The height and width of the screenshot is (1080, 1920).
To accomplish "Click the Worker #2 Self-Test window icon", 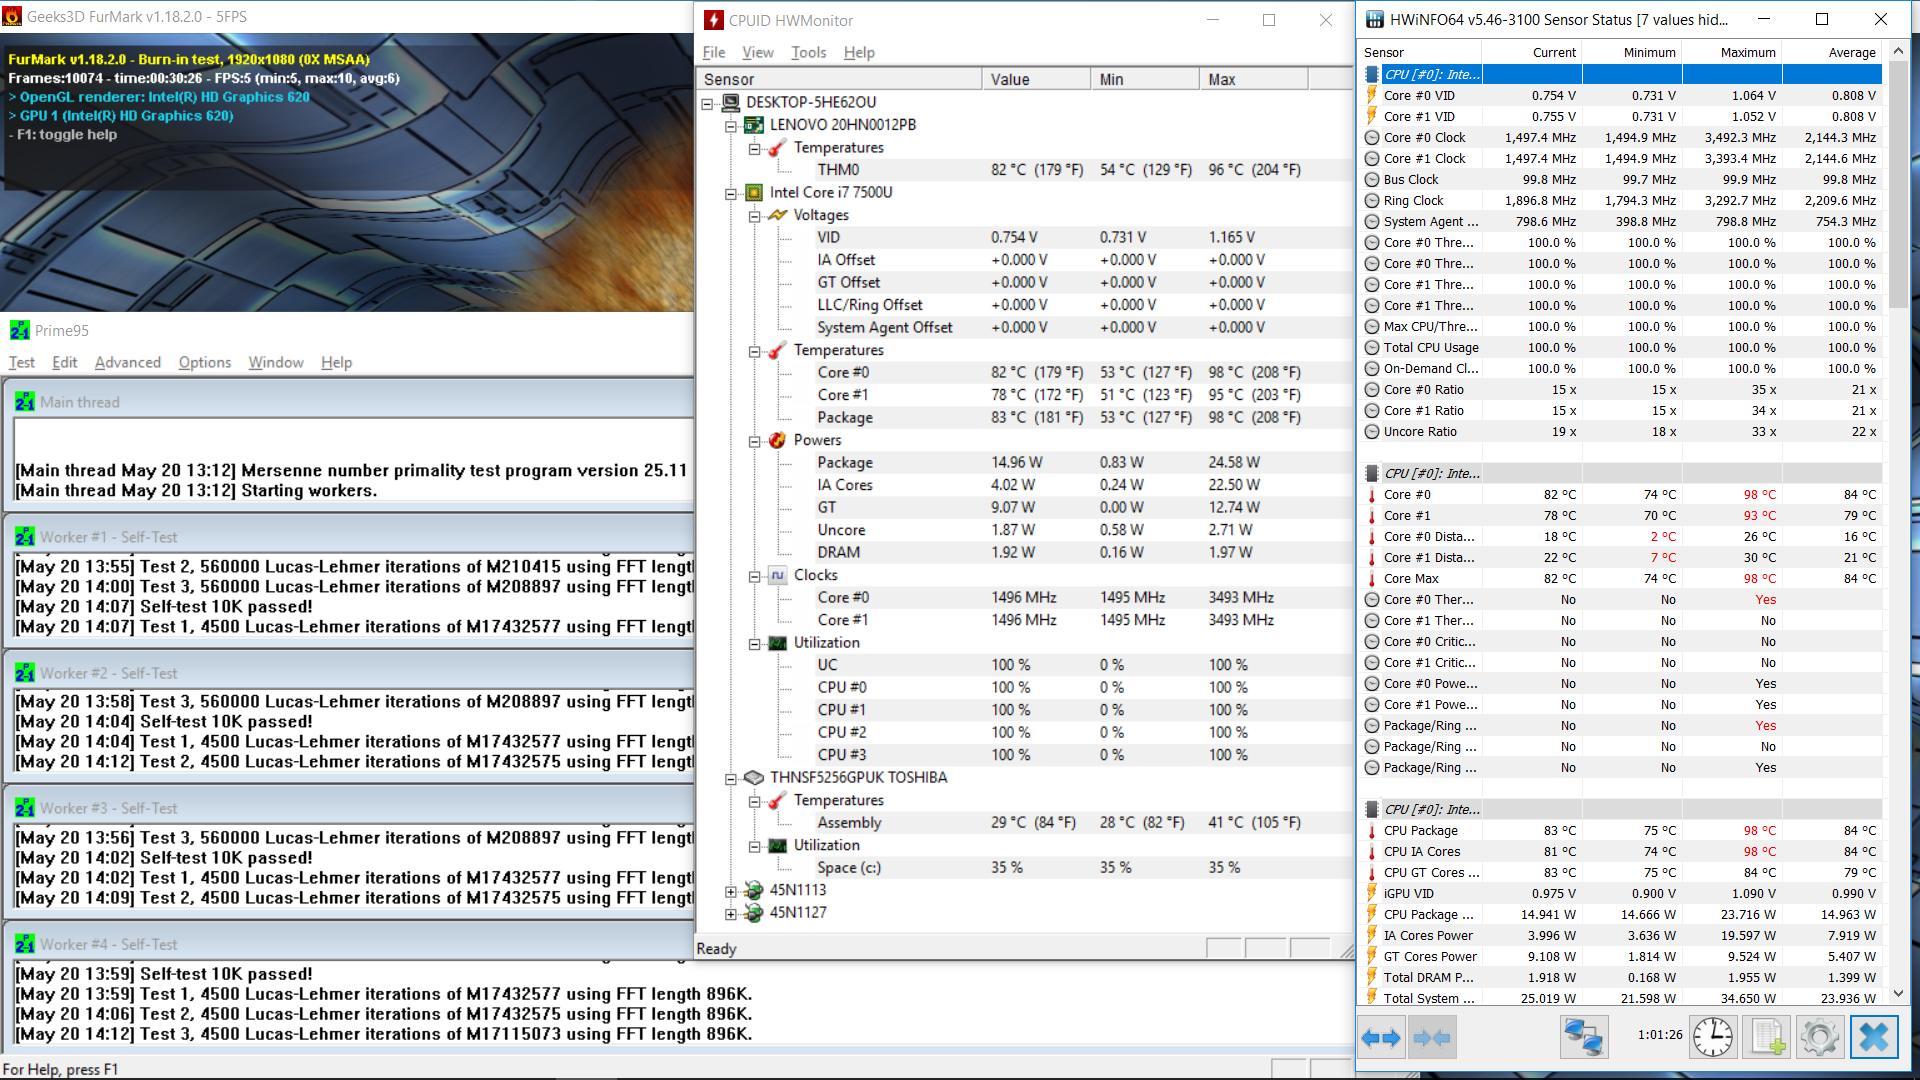I will pos(25,673).
